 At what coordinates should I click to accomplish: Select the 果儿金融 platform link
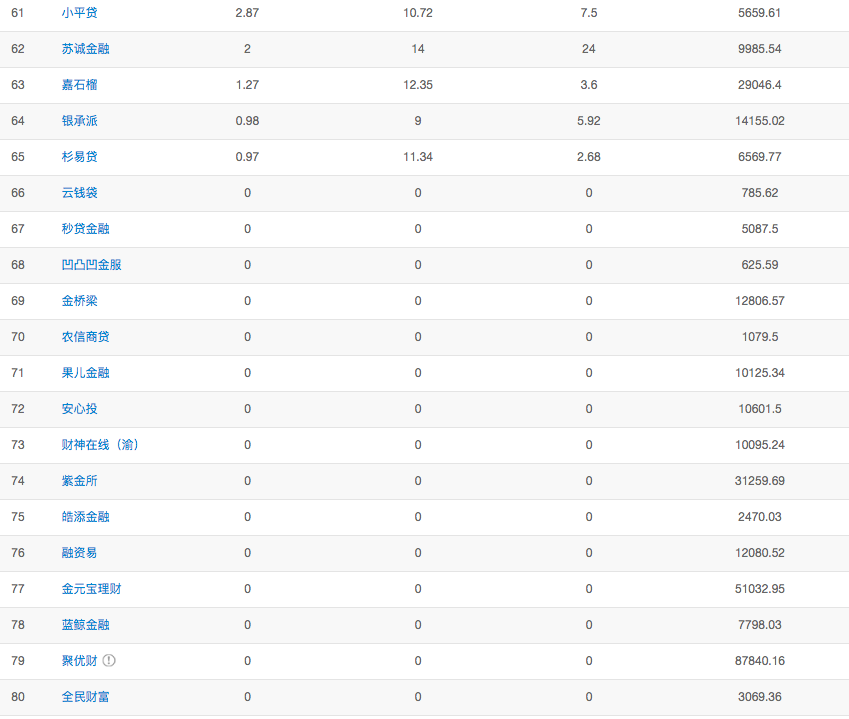(86, 373)
